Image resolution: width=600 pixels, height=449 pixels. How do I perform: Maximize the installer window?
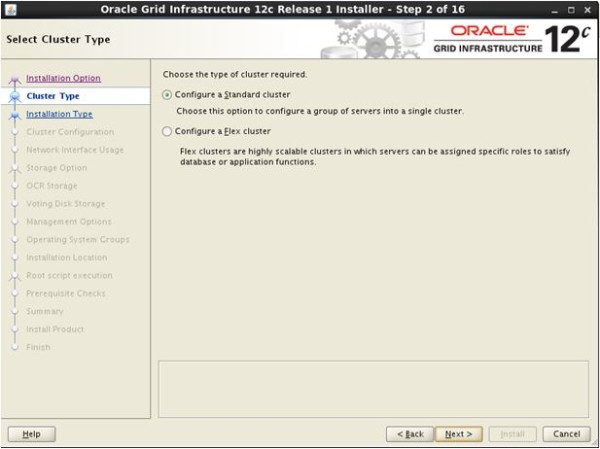[571, 10]
